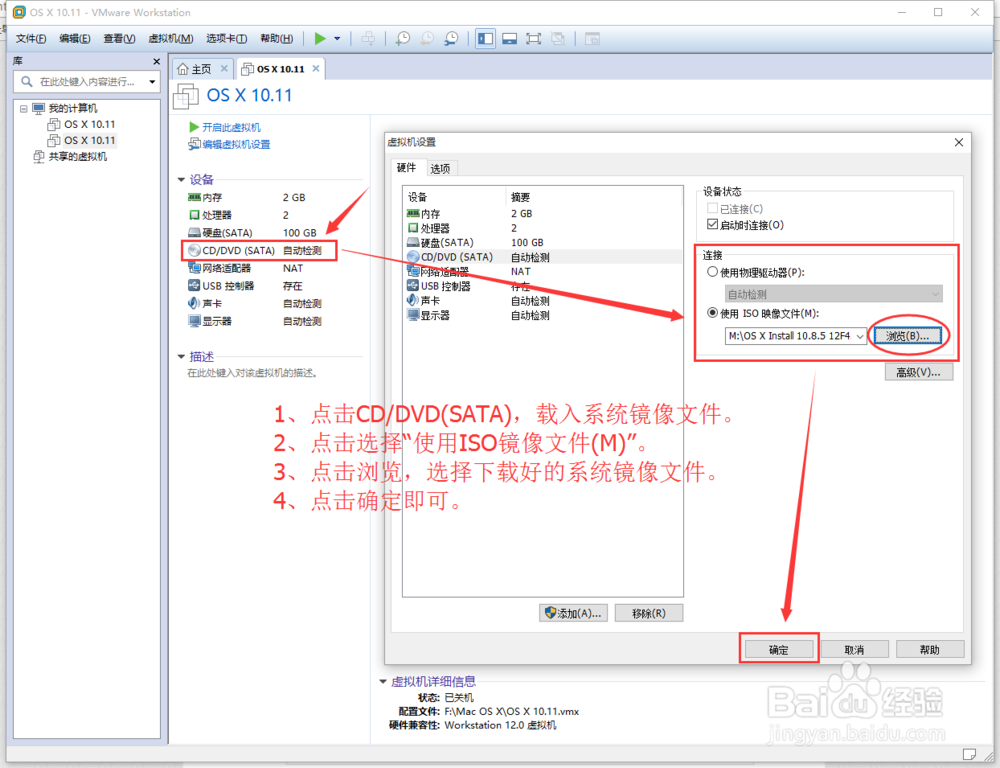
Task: Select the first OS X 10.11 tree entry
Action: [82, 124]
